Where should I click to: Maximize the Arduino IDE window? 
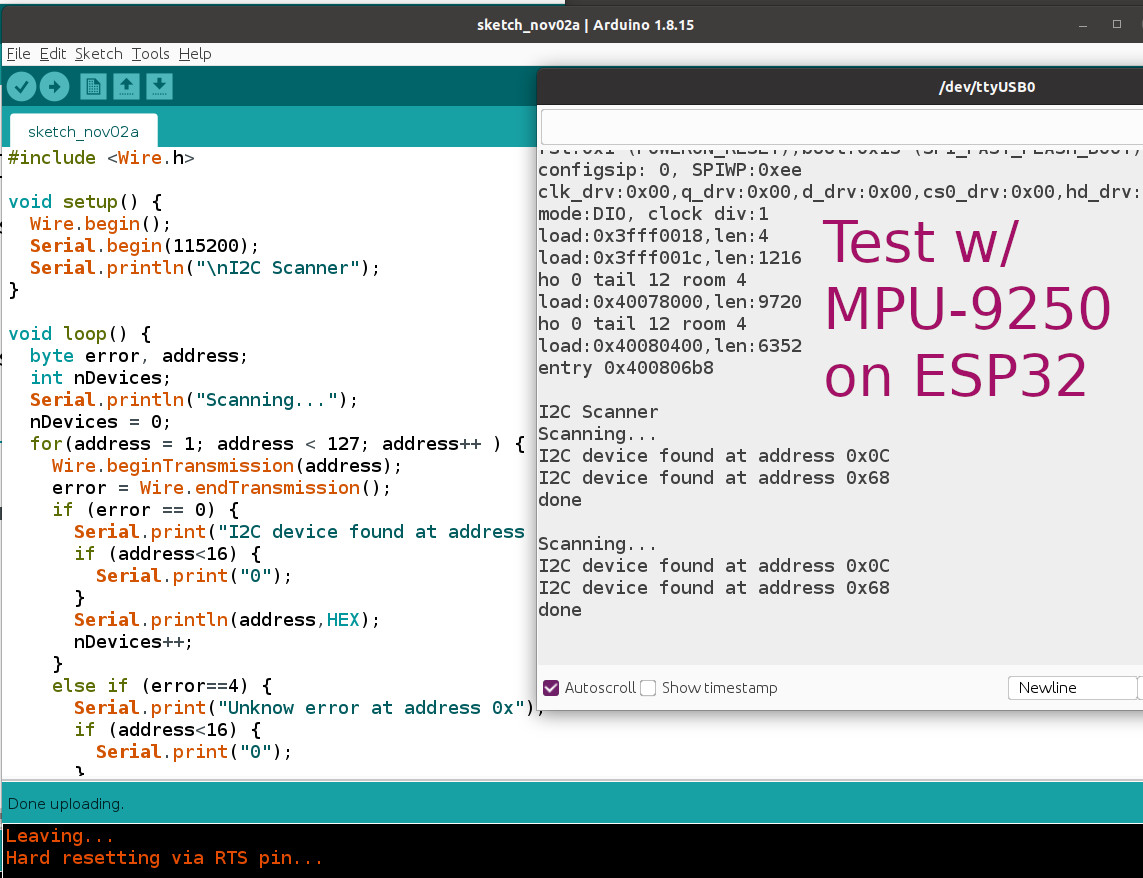pos(1117,25)
